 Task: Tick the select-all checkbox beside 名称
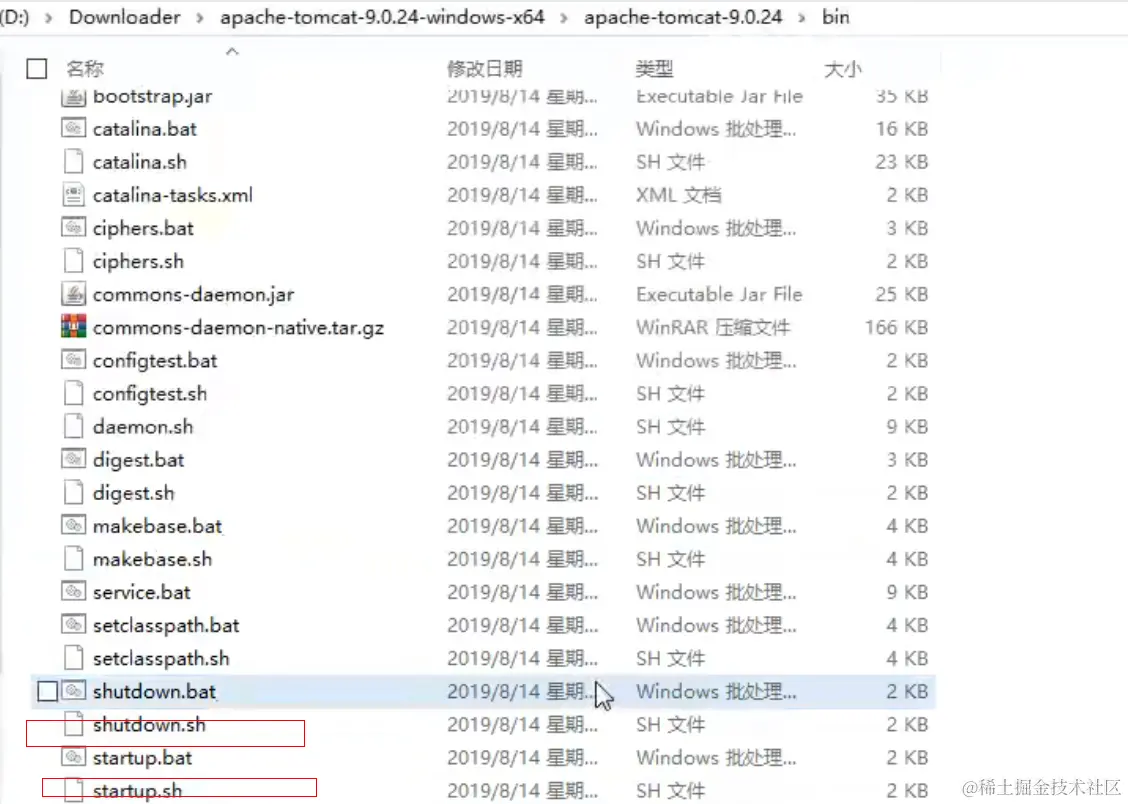point(37,69)
